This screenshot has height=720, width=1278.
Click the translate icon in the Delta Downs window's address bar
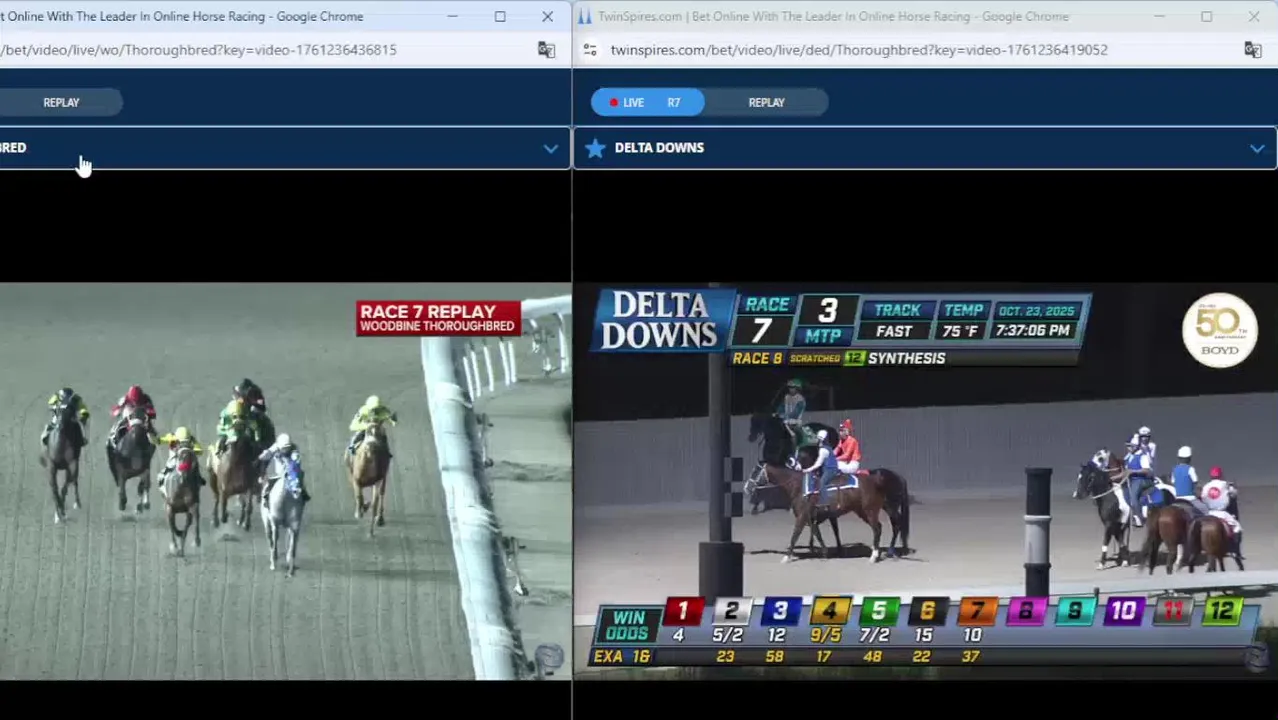pos(1252,50)
